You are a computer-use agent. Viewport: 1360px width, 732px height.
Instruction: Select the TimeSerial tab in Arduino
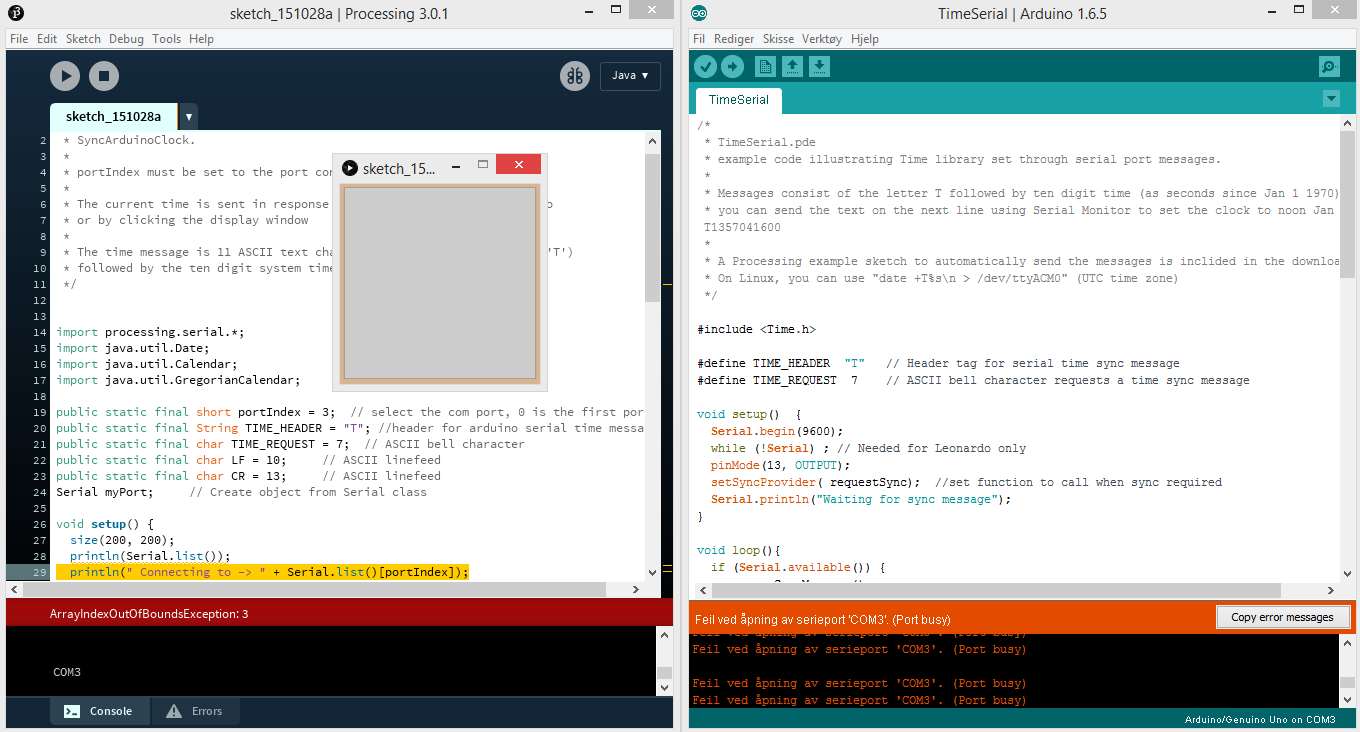point(739,100)
